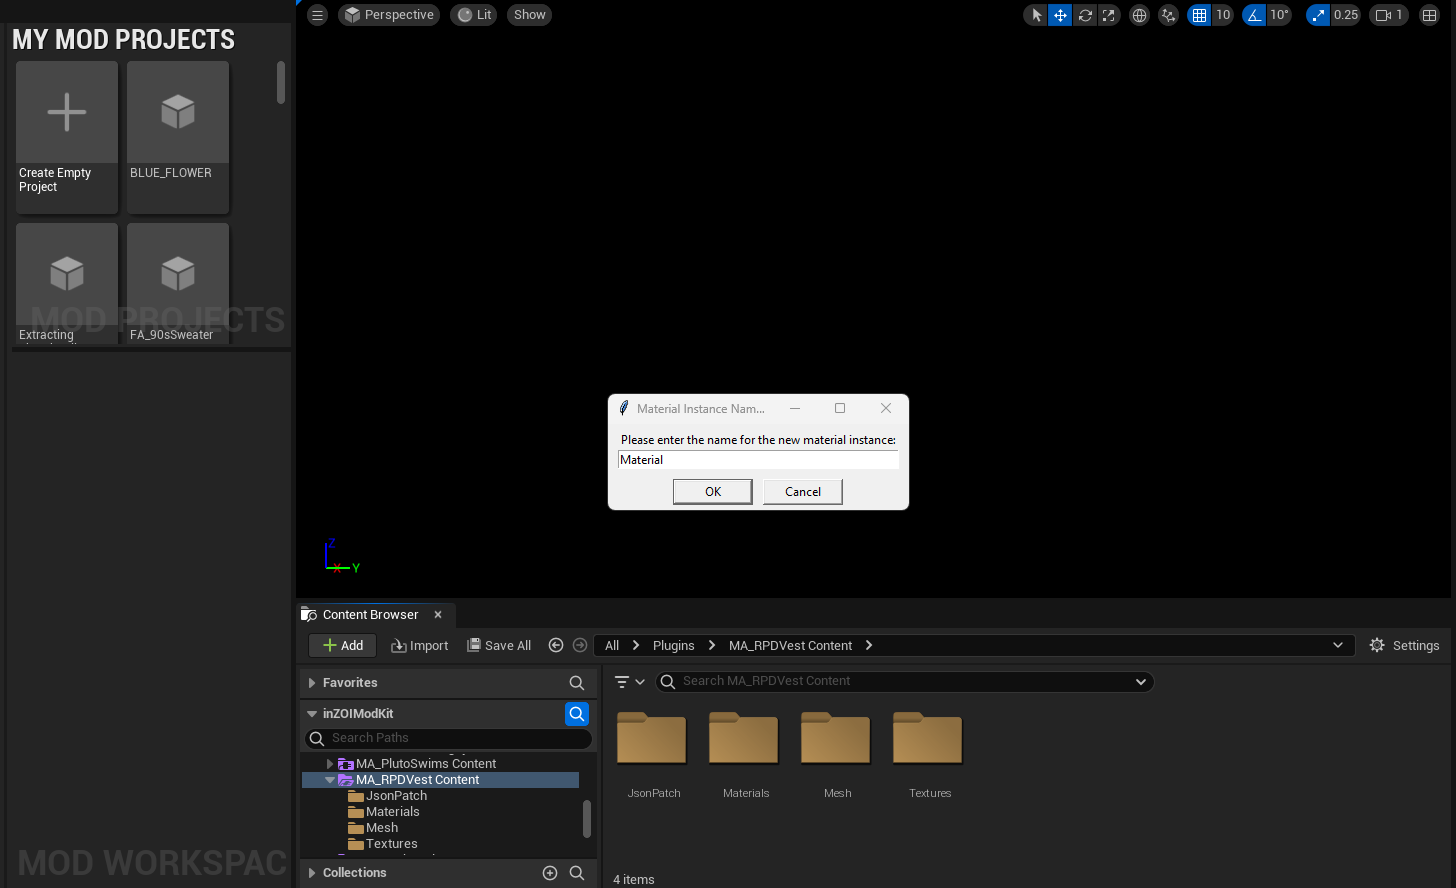Open the grid snap value 10 dropdown
Image resolution: width=1456 pixels, height=888 pixels.
point(1223,15)
